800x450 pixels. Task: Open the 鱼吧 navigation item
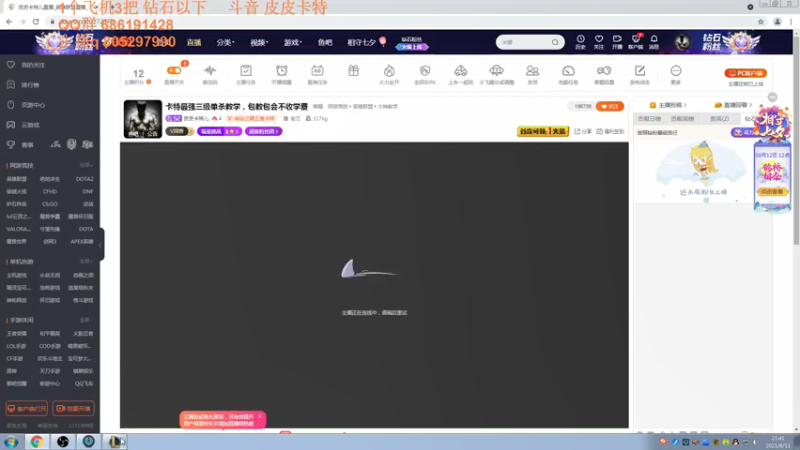coord(324,42)
